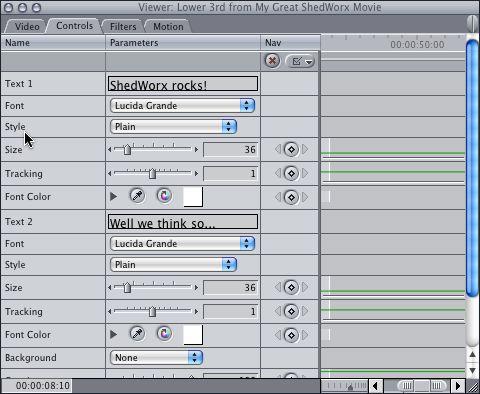Open the Background dropdown set to None

[x=156, y=358]
